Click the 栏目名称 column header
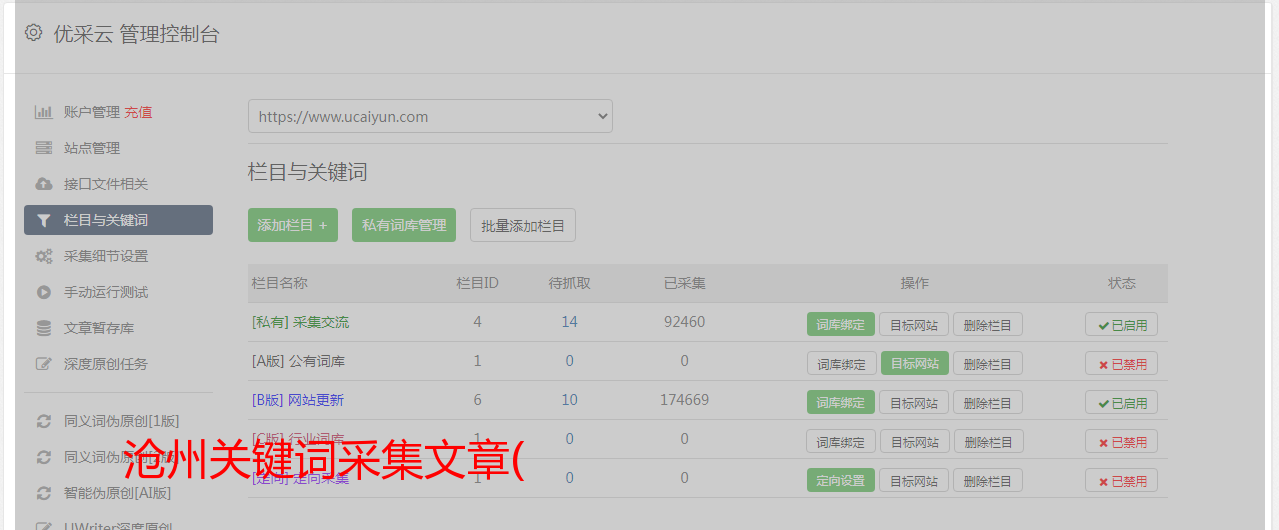This screenshot has height=530, width=1279. 280,283
